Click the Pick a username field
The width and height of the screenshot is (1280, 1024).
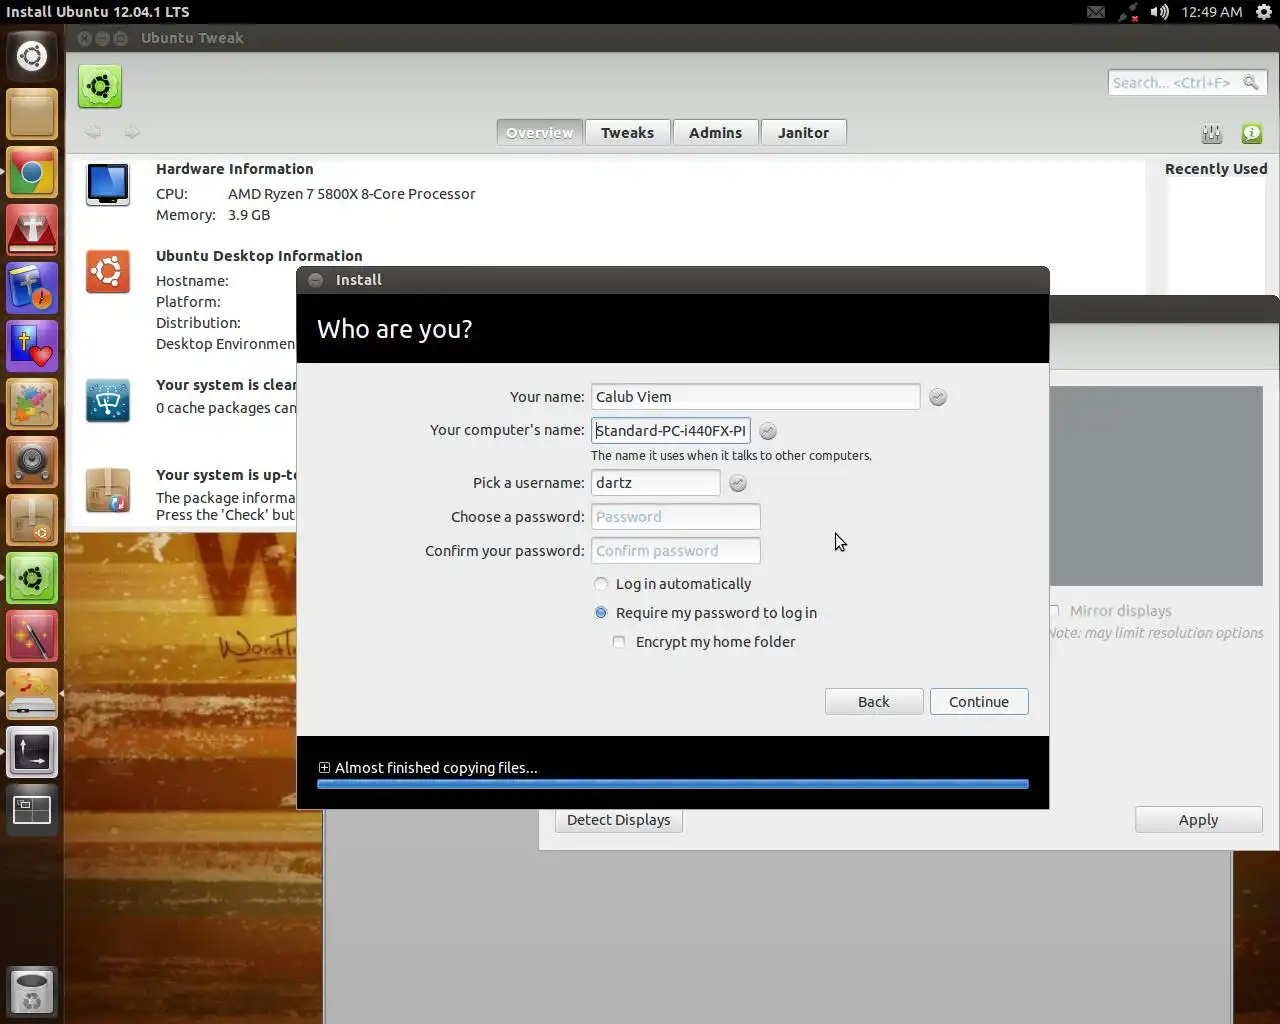pos(655,483)
